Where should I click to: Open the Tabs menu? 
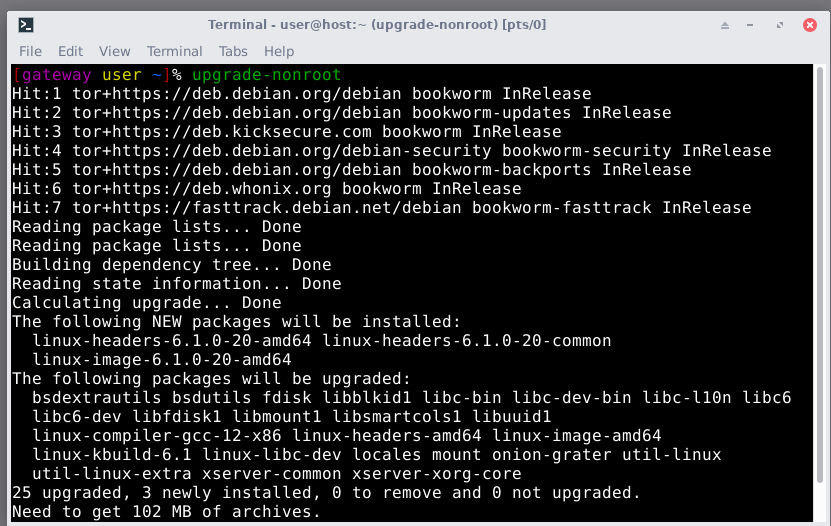coord(233,51)
